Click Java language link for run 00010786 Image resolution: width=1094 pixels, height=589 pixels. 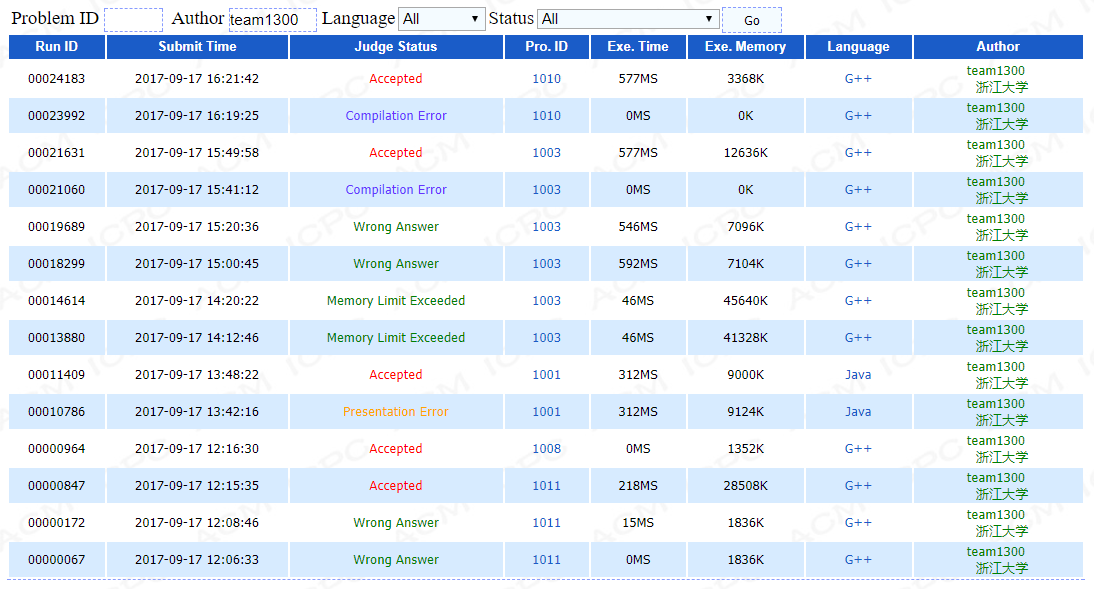coord(858,412)
